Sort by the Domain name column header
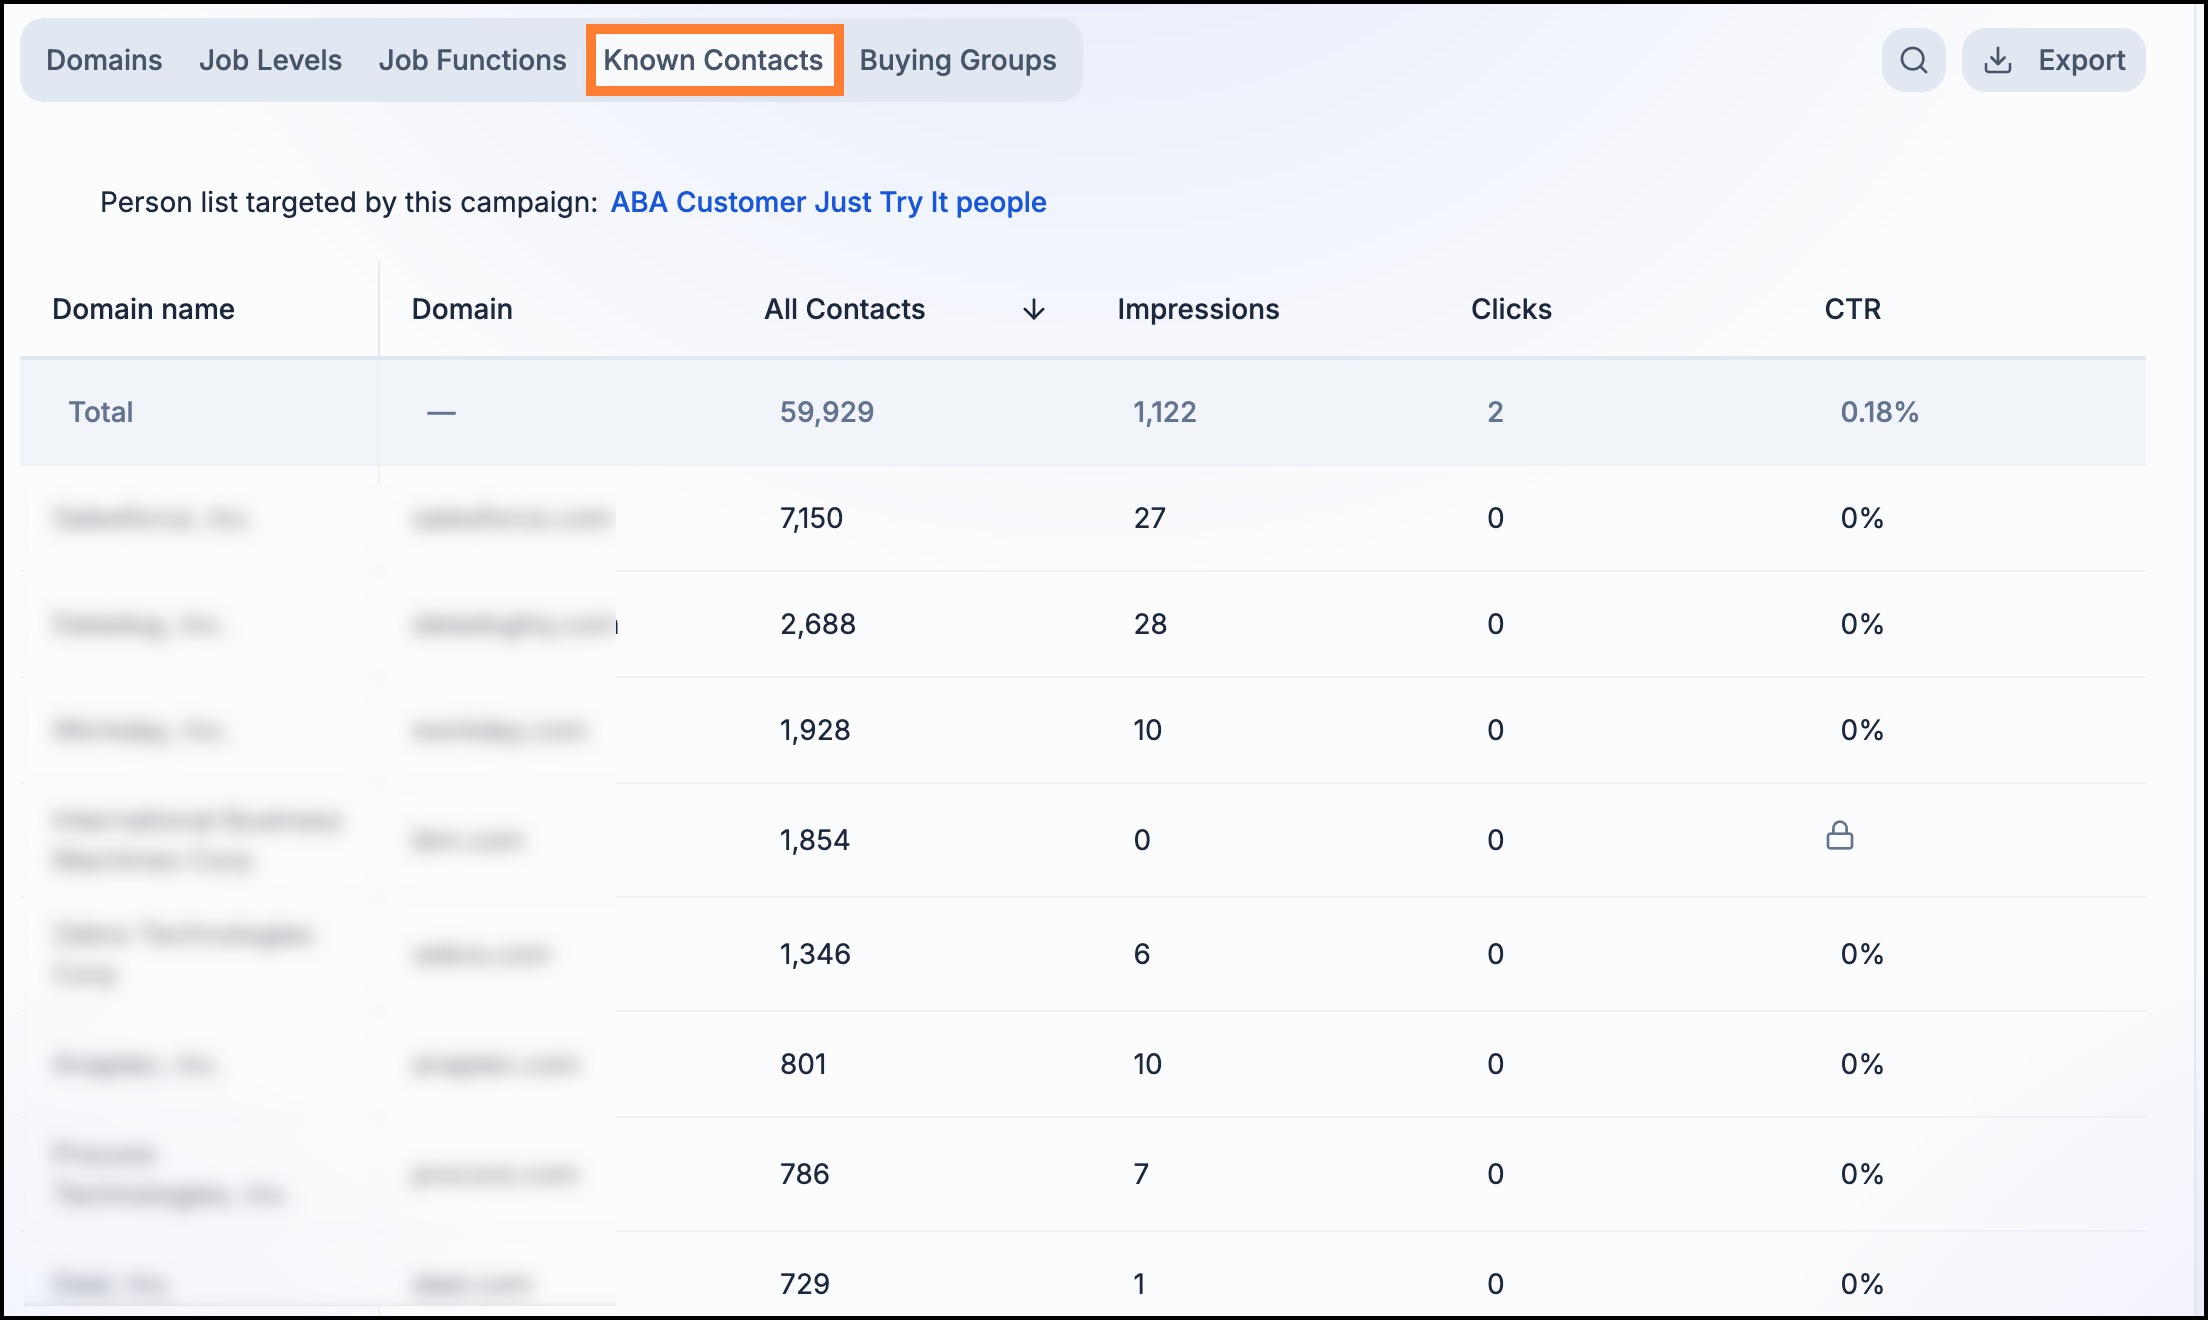The image size is (2208, 1320). [143, 309]
